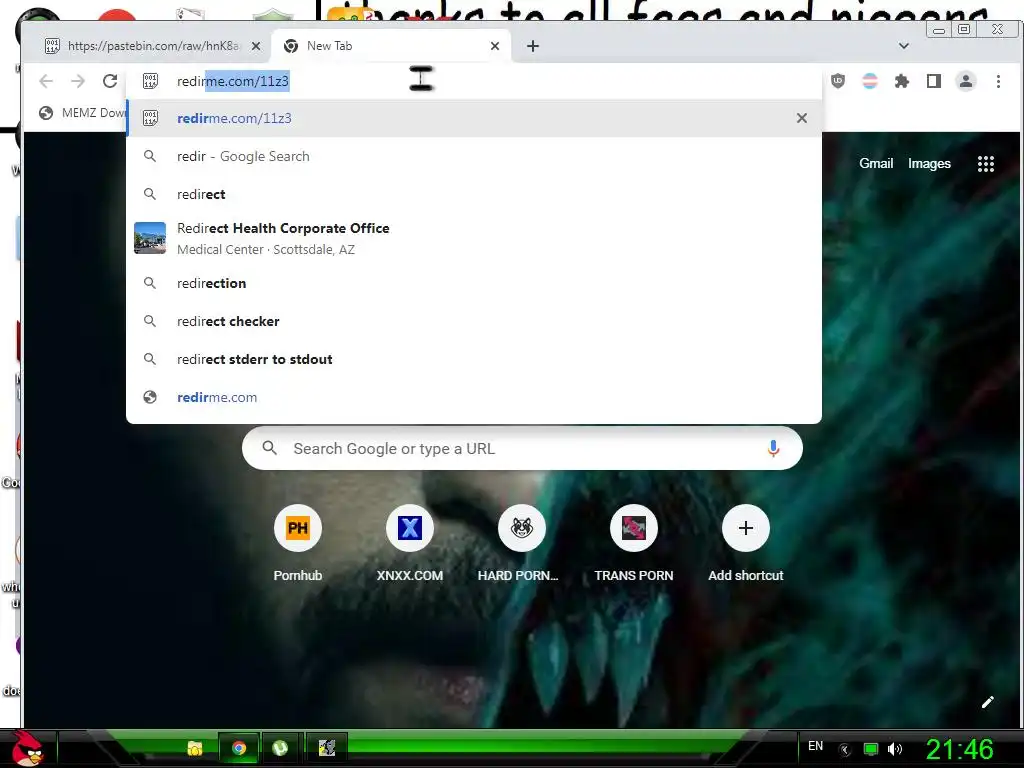Viewport: 1024px width, 768px height.
Task: Select the 'redir - Google Search' suggestion
Action: tap(474, 156)
